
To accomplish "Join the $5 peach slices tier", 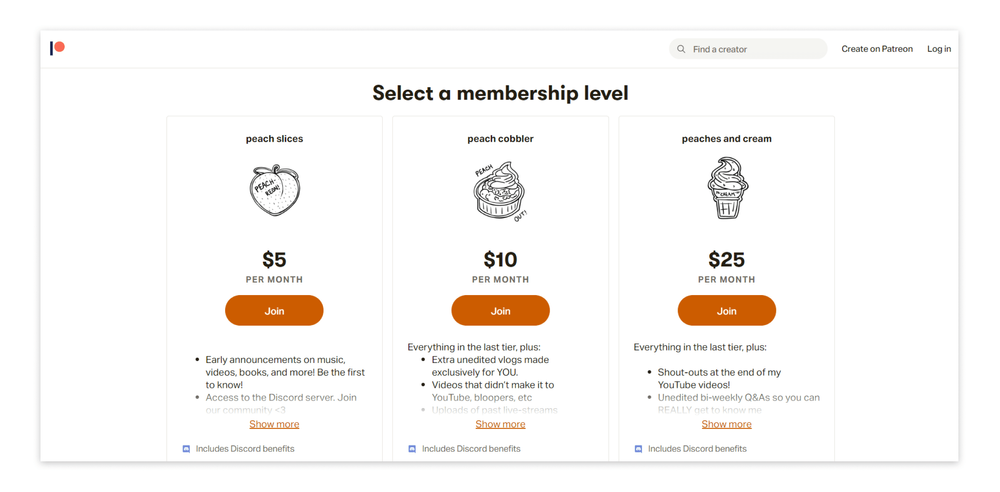I will (x=274, y=311).
